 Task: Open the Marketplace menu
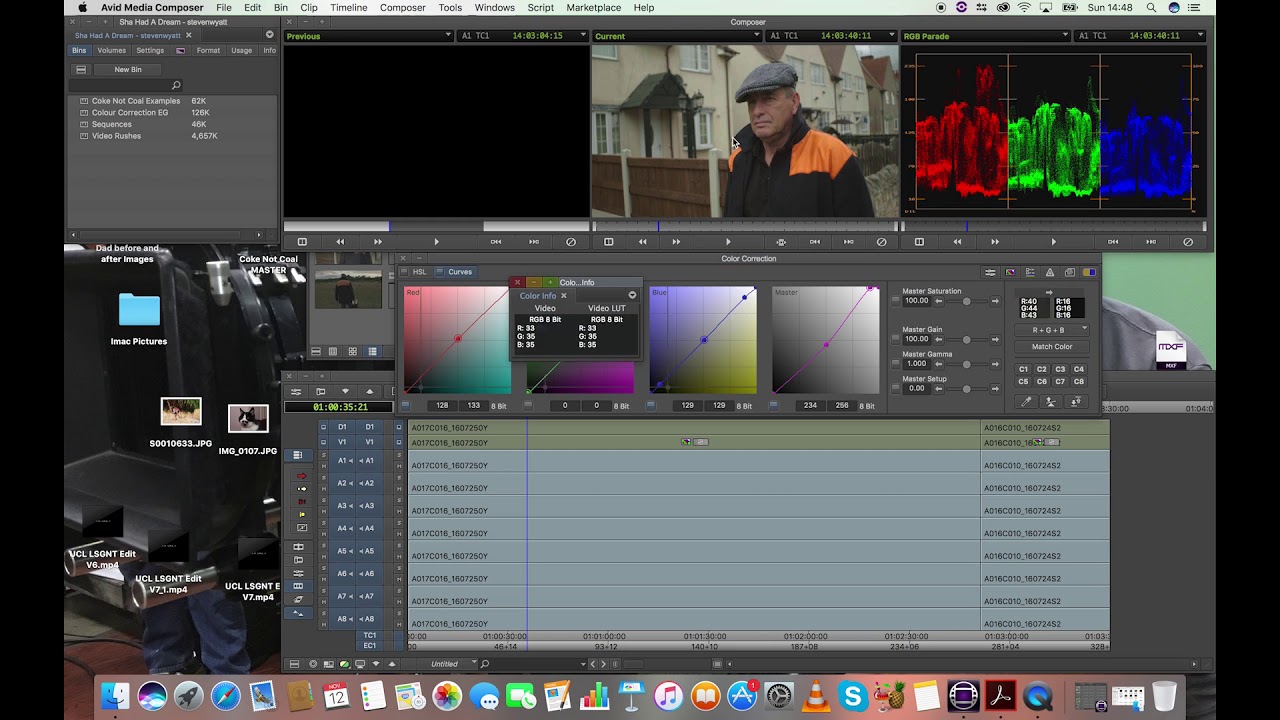594,8
